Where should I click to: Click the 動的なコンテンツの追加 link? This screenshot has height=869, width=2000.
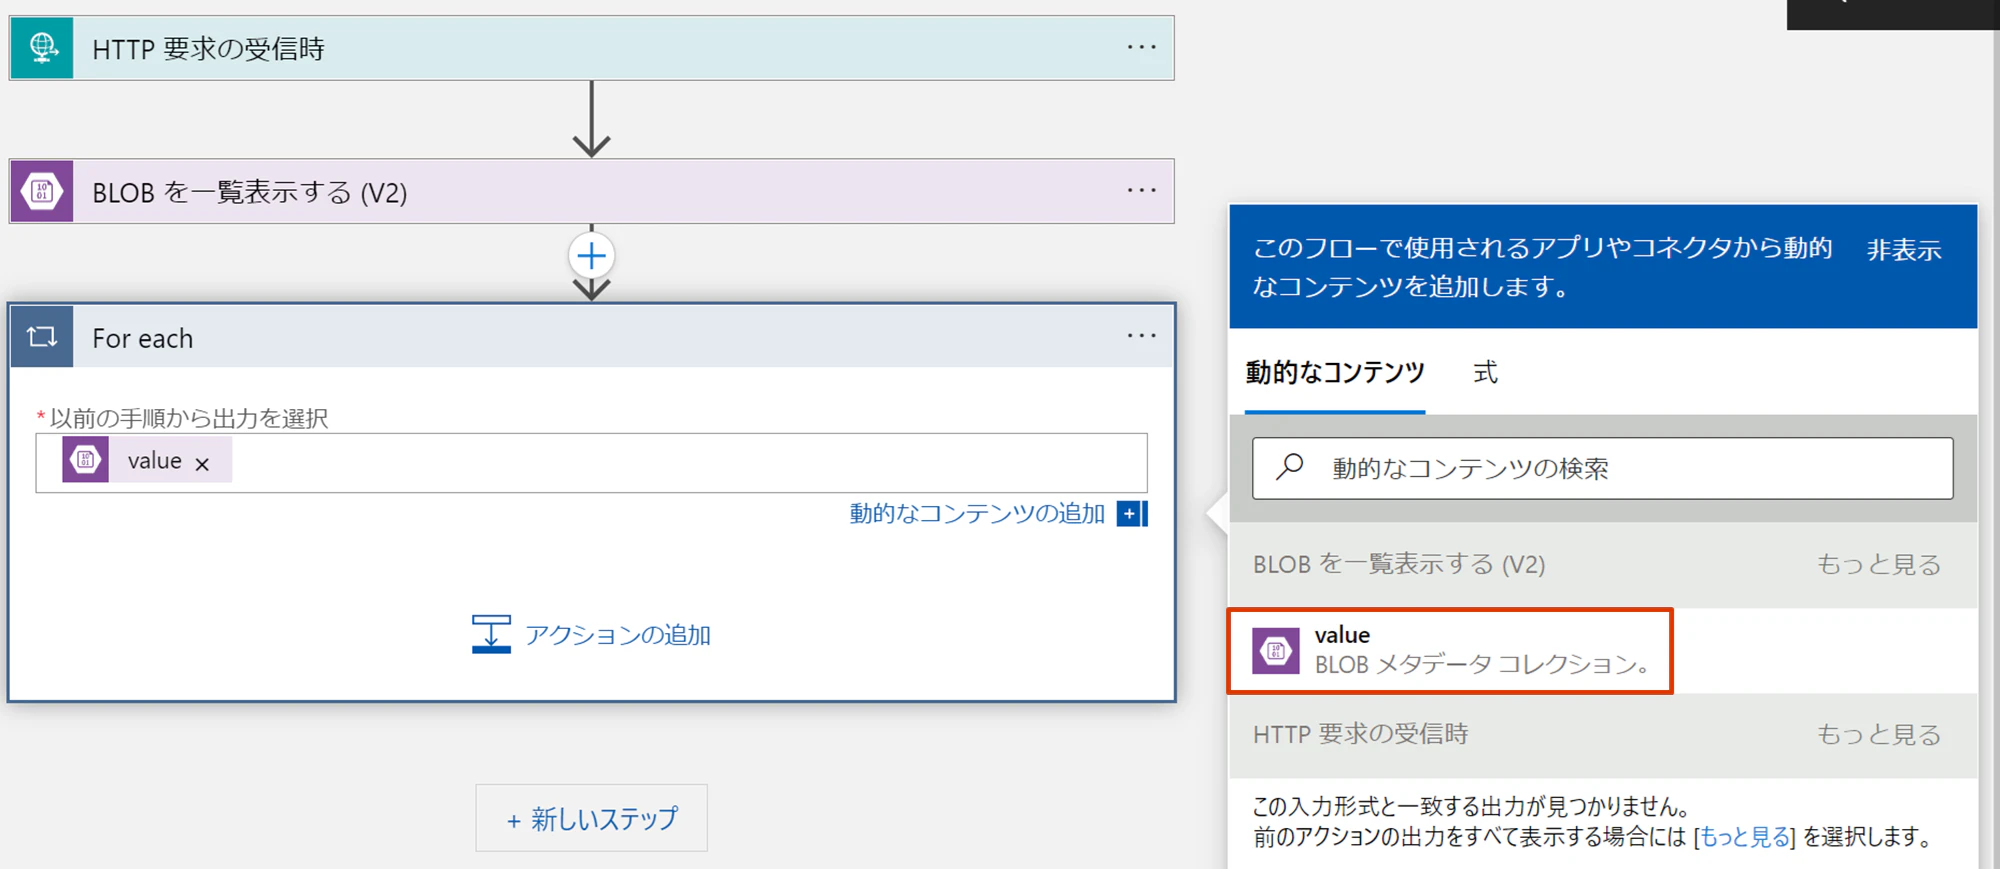click(977, 513)
